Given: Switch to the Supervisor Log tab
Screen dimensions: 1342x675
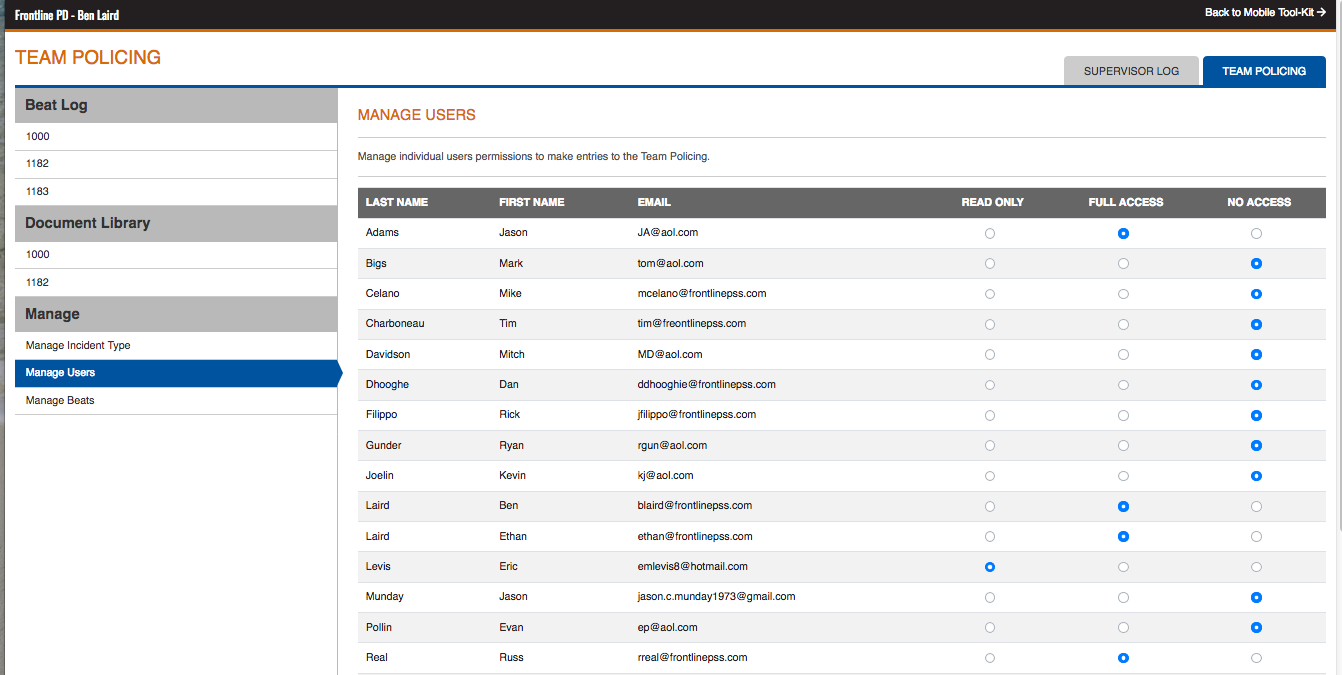Looking at the screenshot, I should pos(1131,71).
